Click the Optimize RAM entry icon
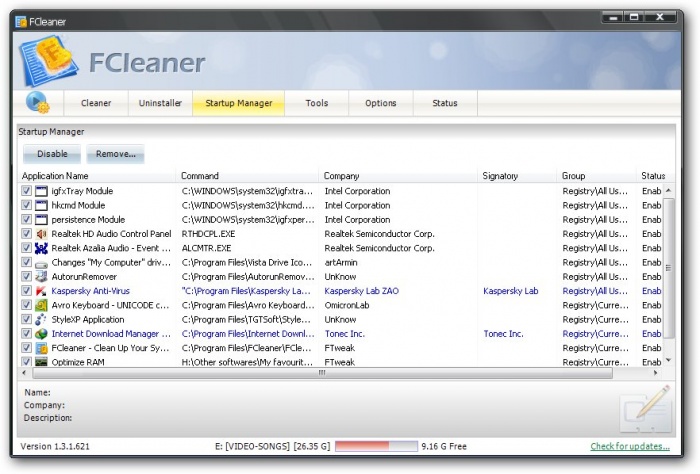 click(x=41, y=362)
